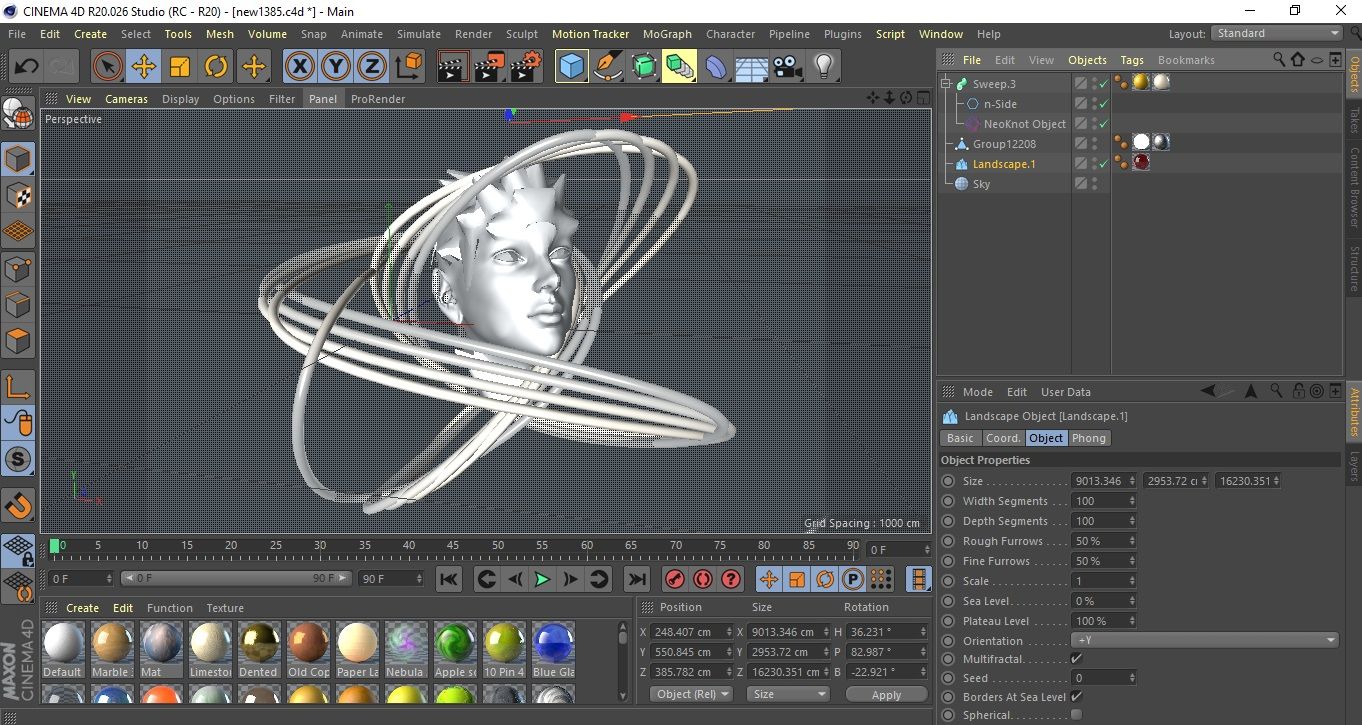Click the Seed value field

(1104, 678)
